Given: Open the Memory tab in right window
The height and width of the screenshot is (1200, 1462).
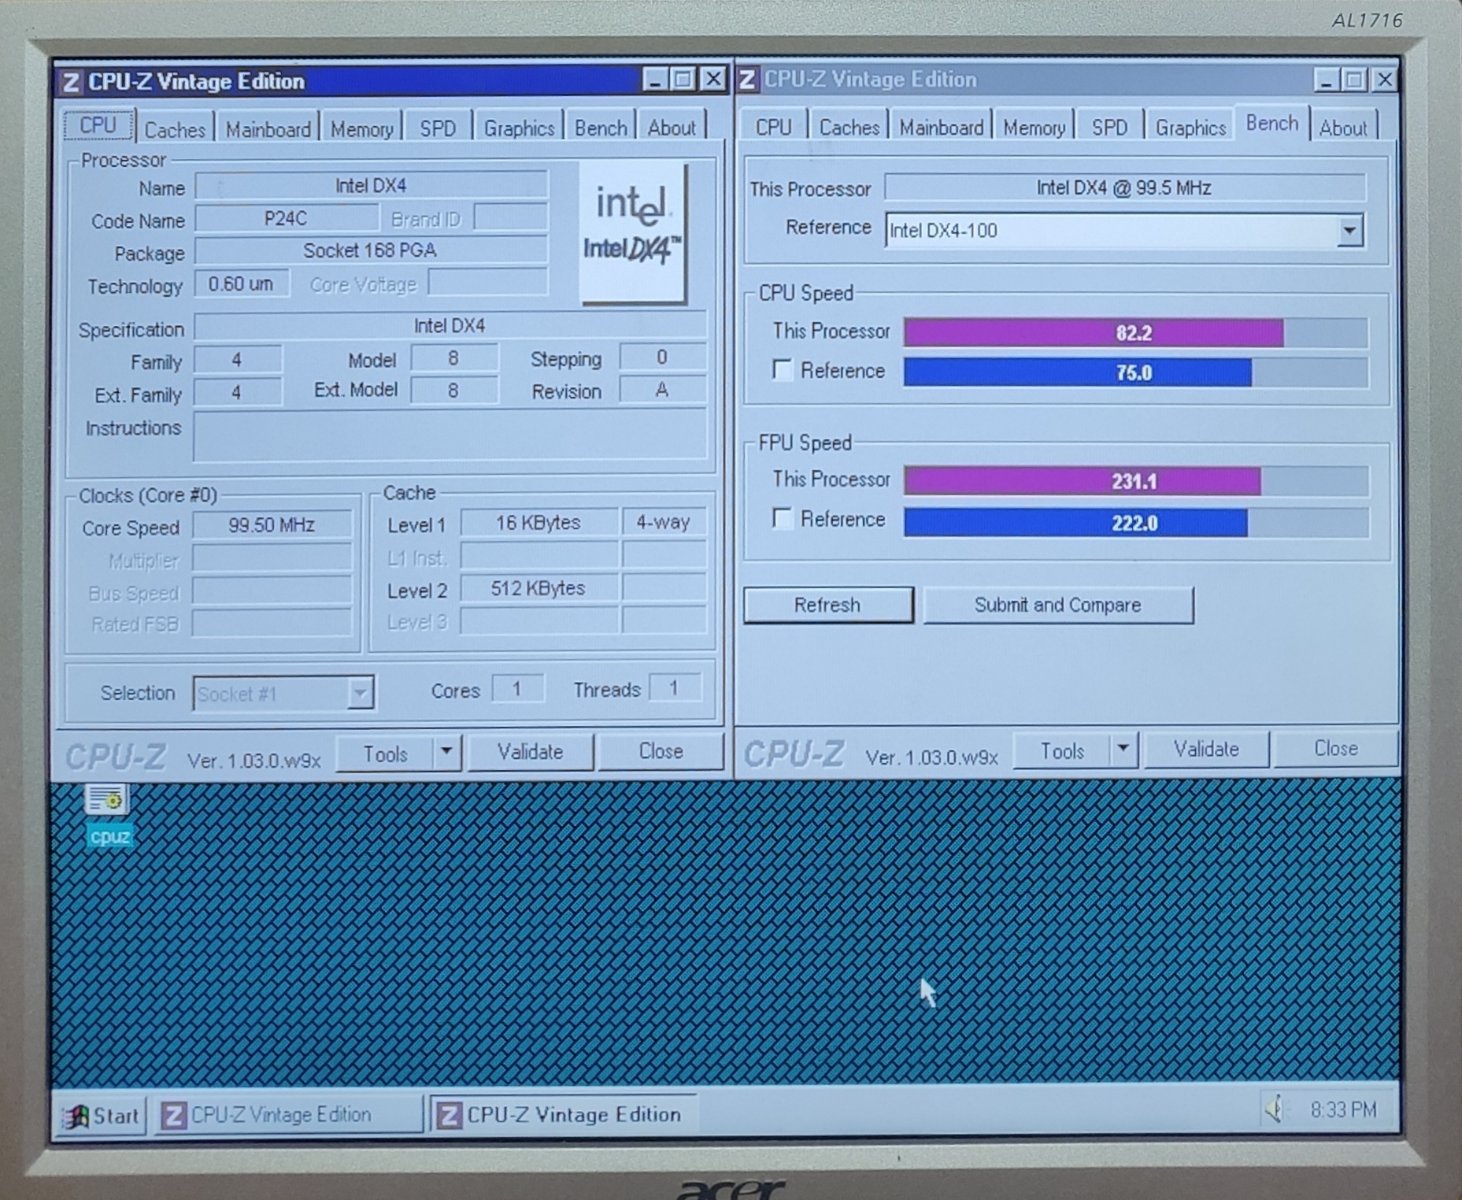Looking at the screenshot, I should [x=1034, y=127].
